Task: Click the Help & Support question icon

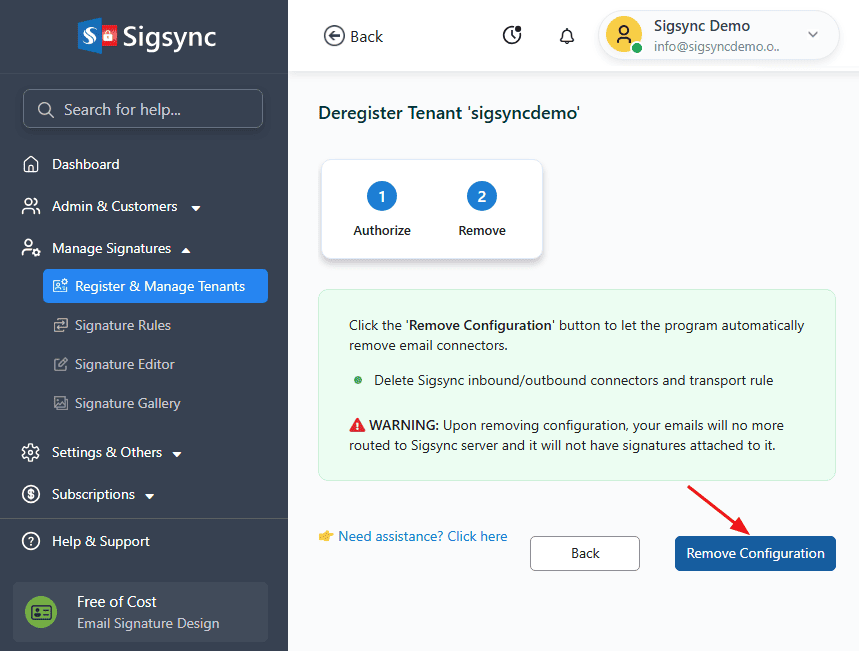Action: (32, 541)
